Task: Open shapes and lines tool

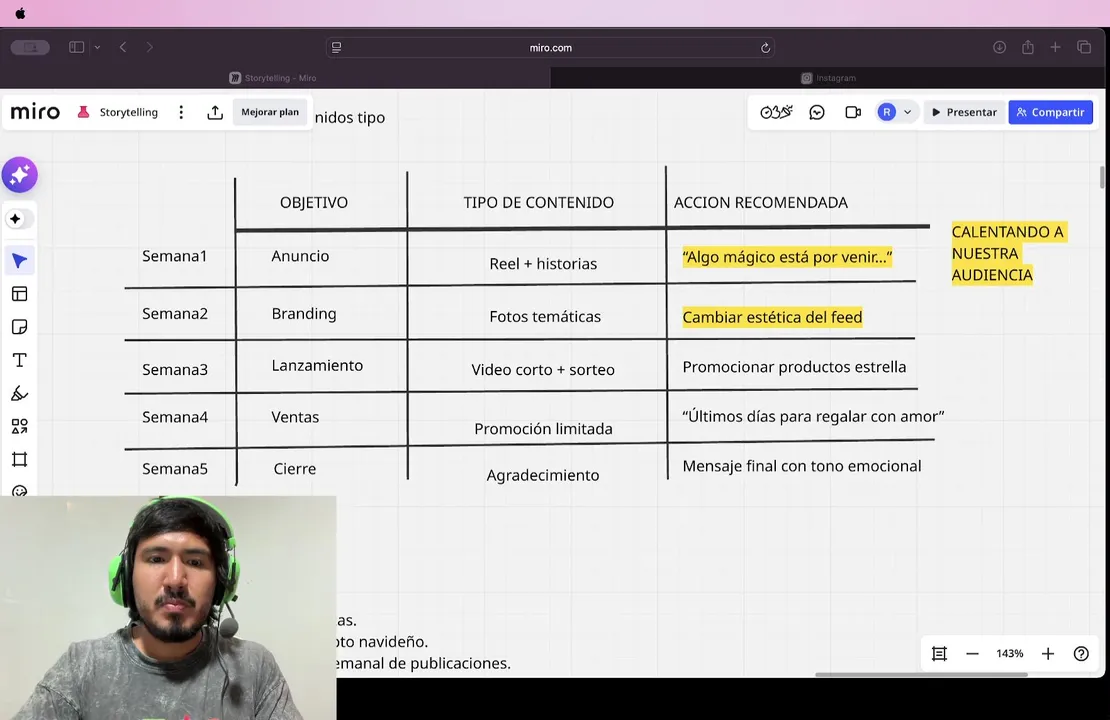Action: click(x=19, y=426)
